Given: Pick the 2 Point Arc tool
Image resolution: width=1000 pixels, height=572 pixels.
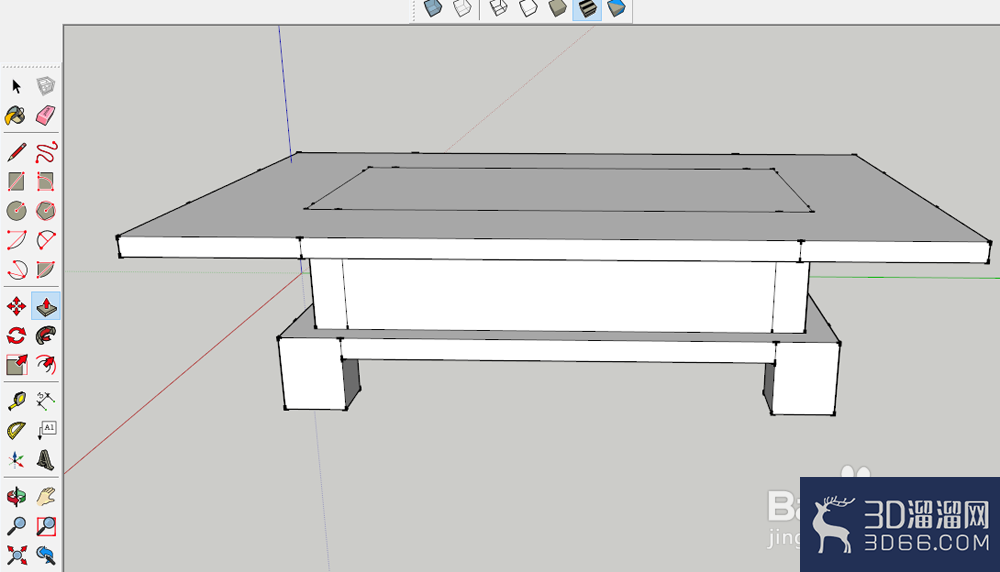Looking at the screenshot, I should point(46,240).
